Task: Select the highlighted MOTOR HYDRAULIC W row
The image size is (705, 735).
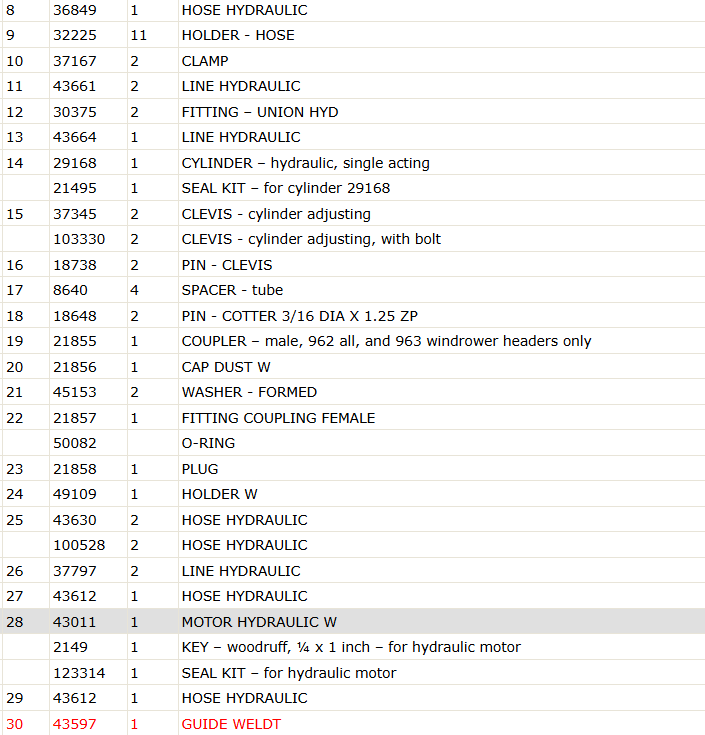Action: point(352,622)
